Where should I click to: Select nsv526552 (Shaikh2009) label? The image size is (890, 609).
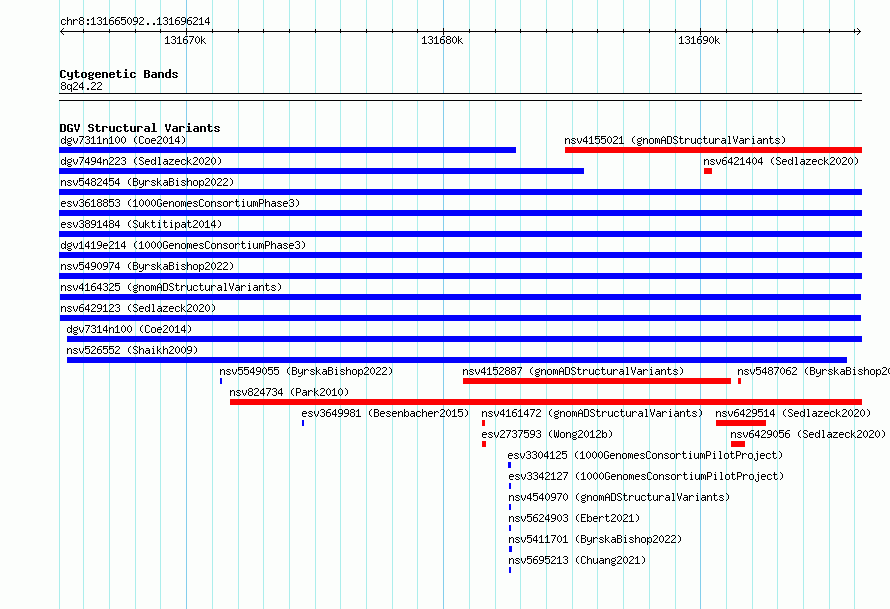[132, 350]
